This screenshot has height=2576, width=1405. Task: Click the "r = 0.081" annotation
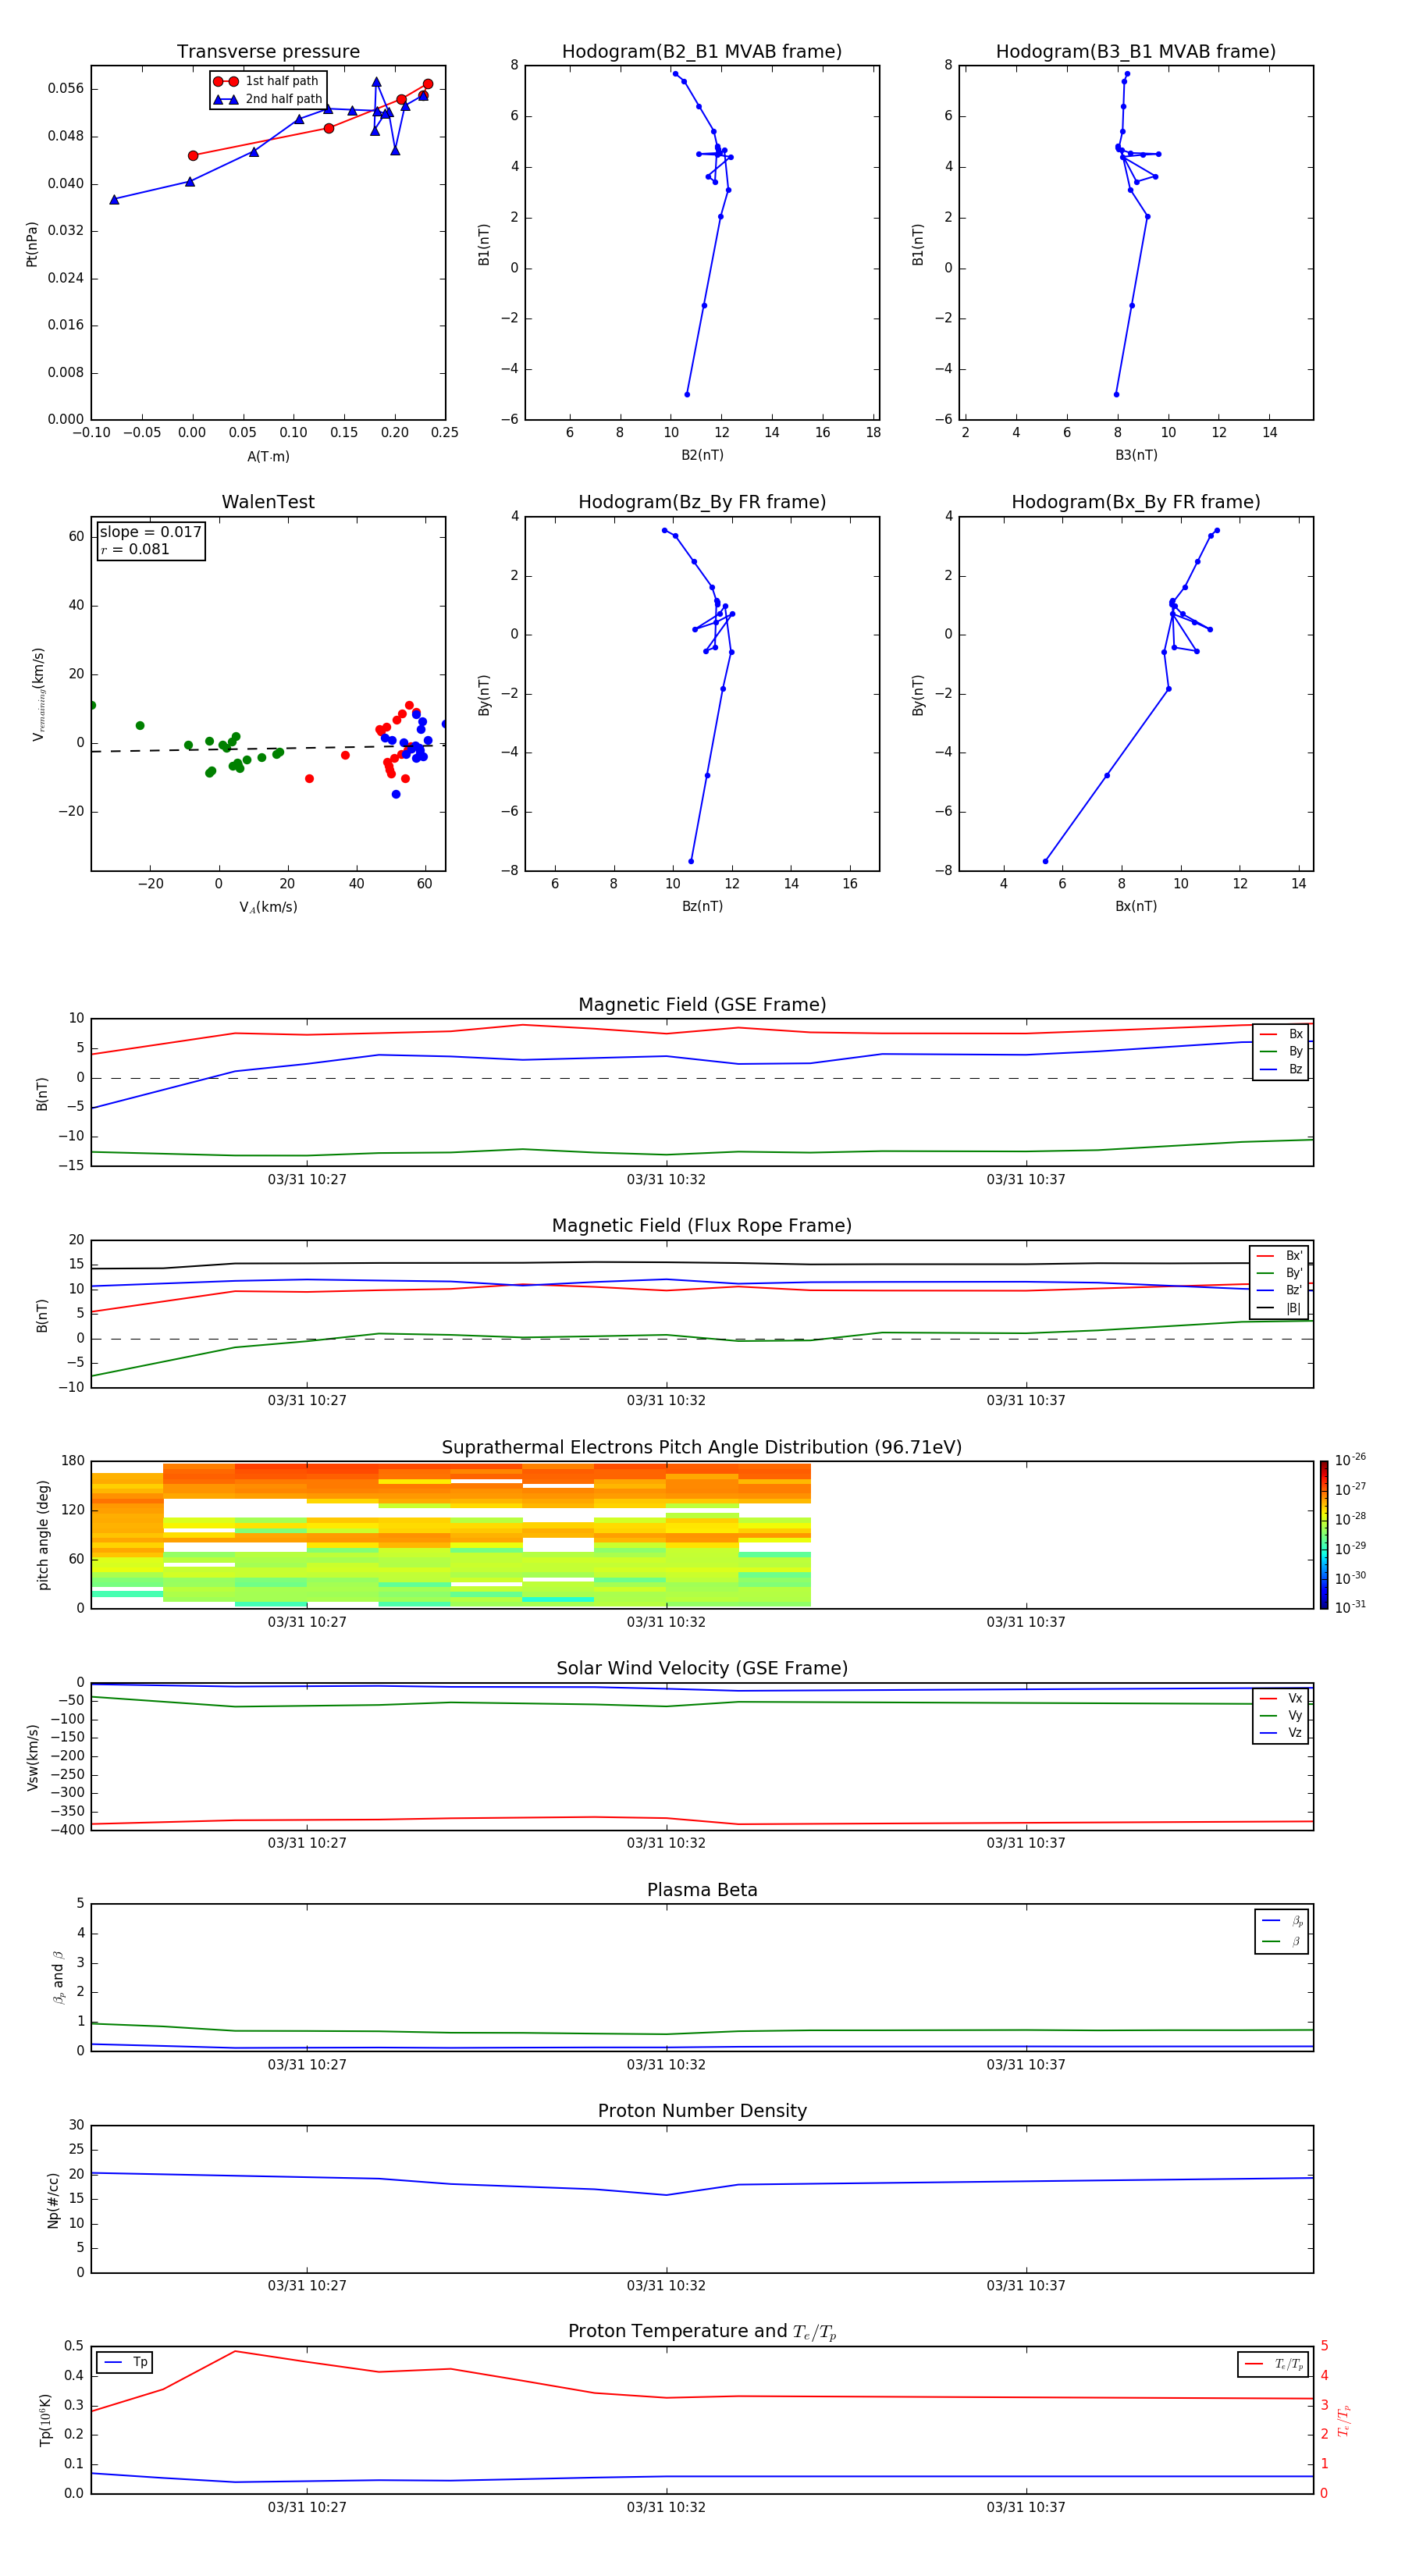(135, 549)
